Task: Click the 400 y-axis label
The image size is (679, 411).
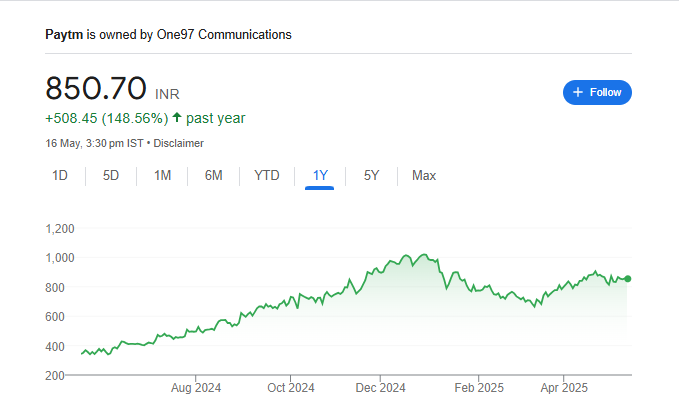Action: (55, 346)
